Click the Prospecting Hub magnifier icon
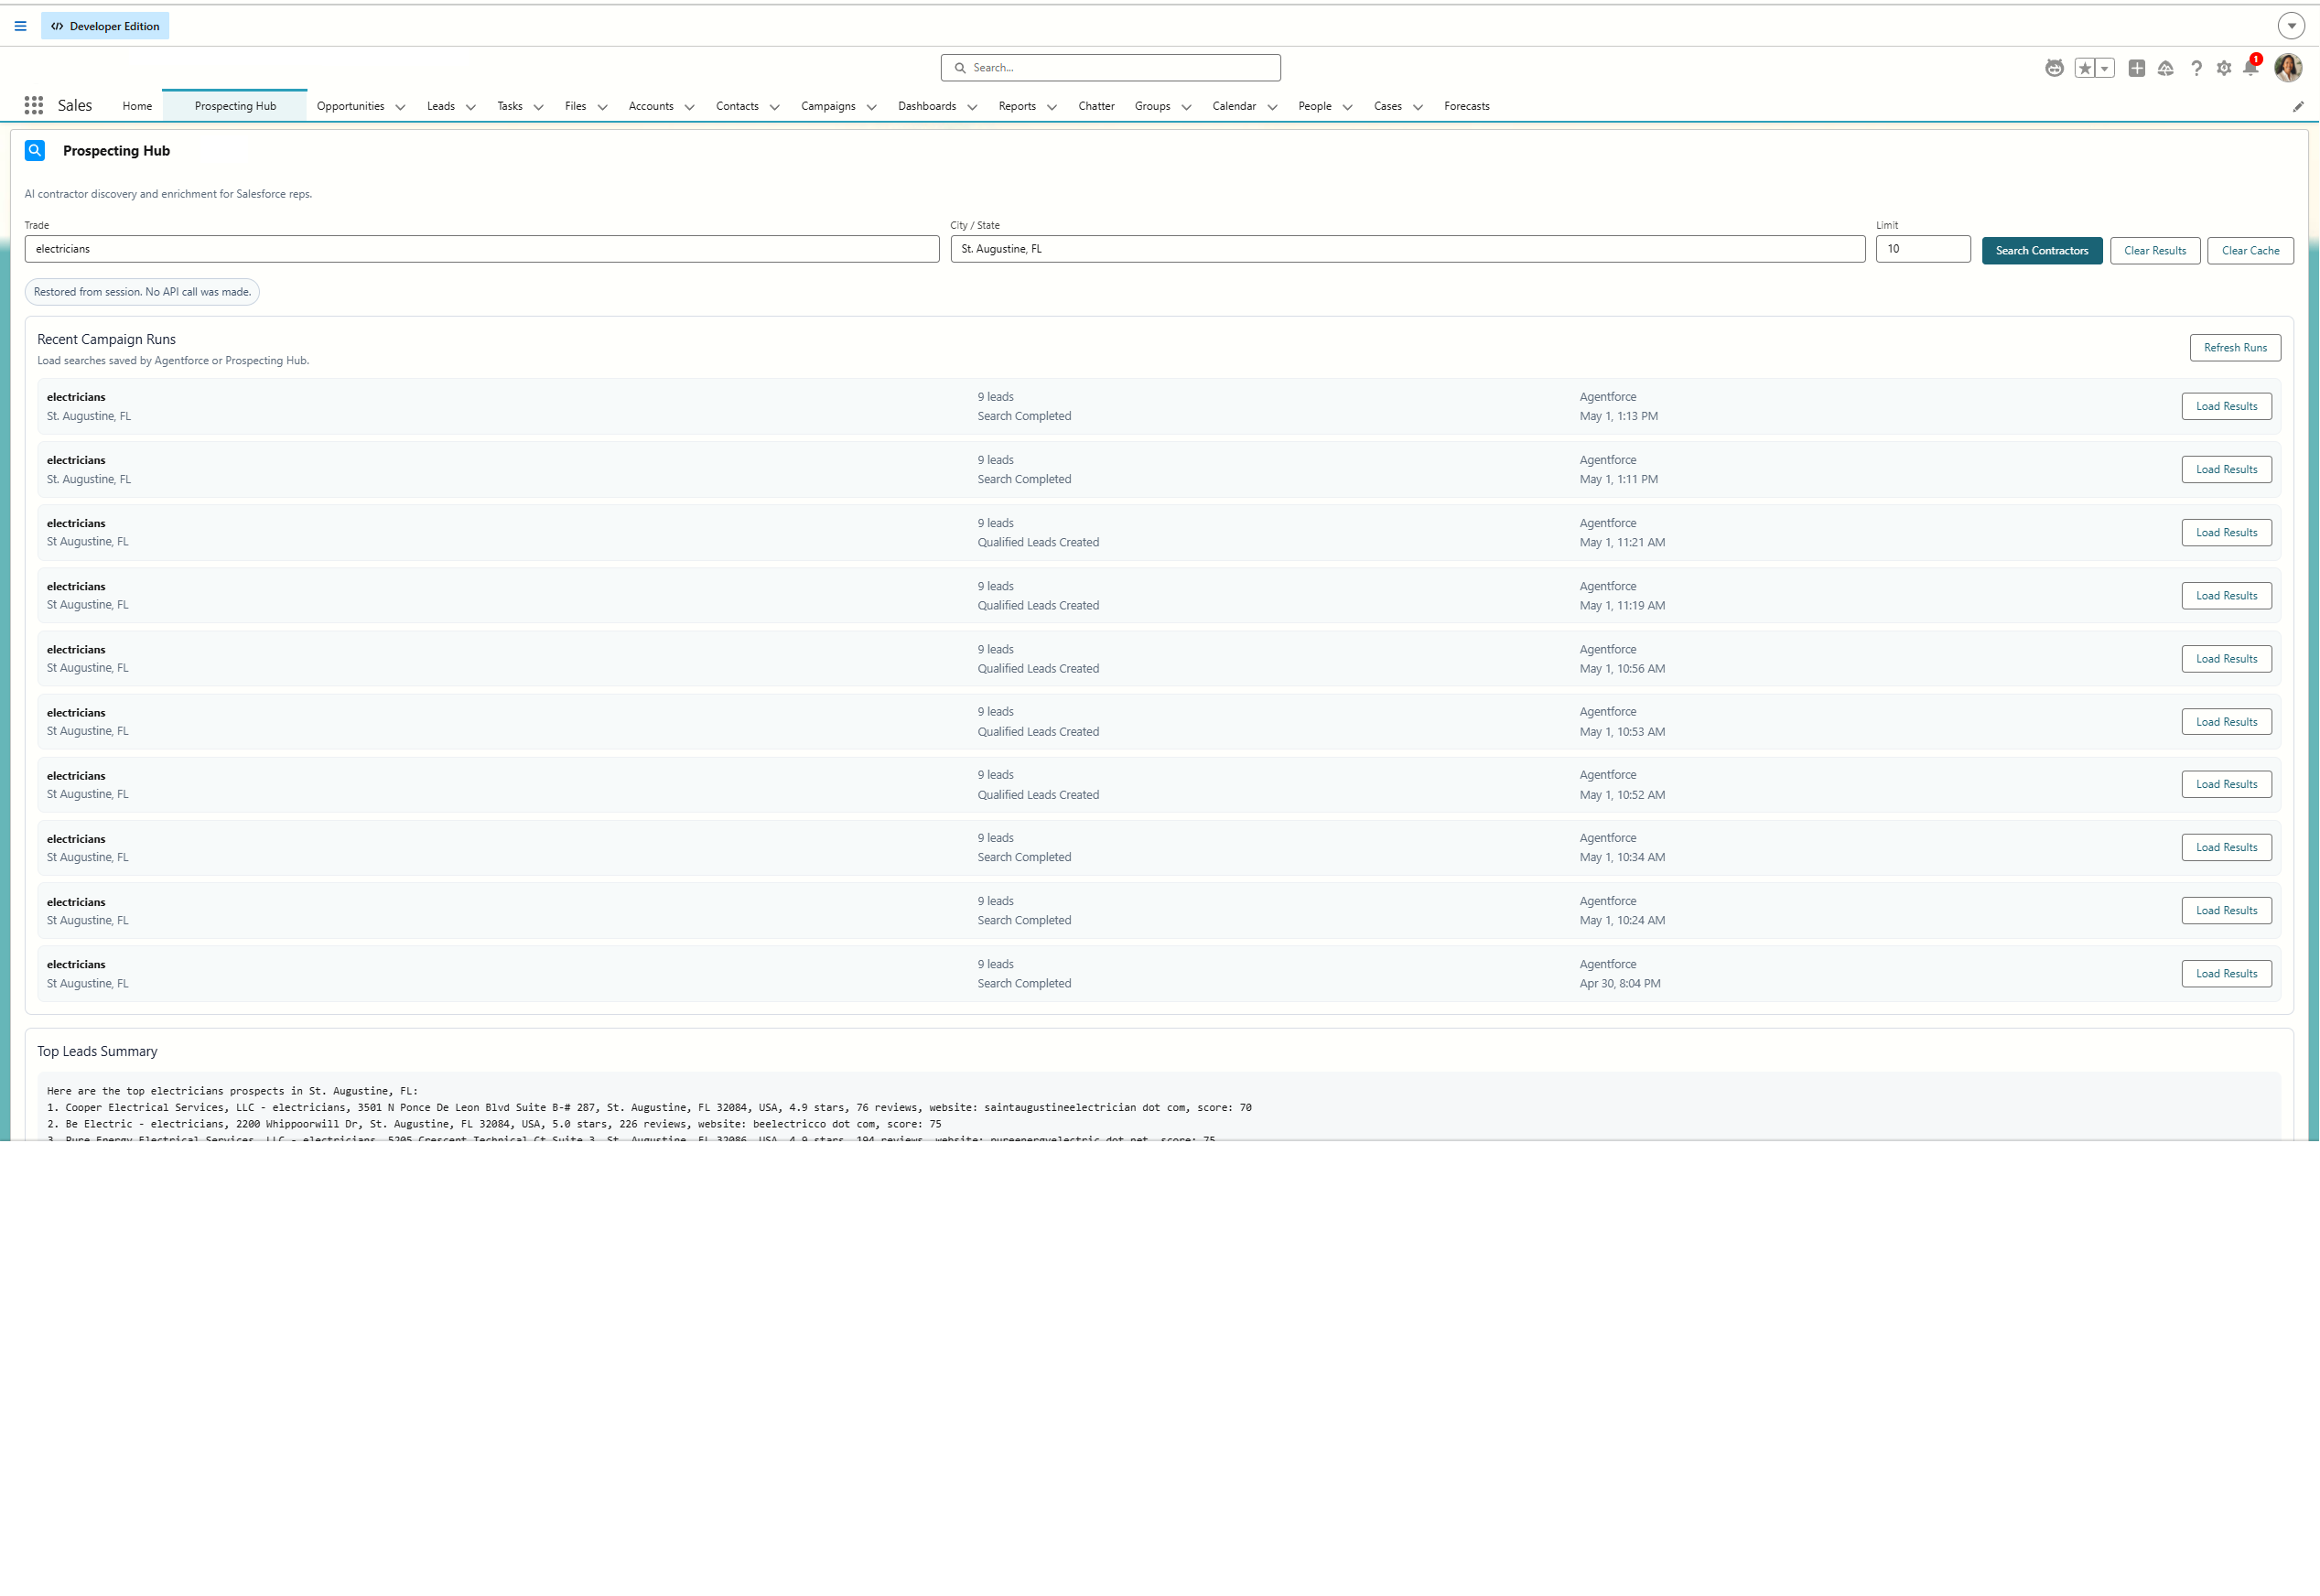This screenshot has height=1596, width=2320. point(35,150)
